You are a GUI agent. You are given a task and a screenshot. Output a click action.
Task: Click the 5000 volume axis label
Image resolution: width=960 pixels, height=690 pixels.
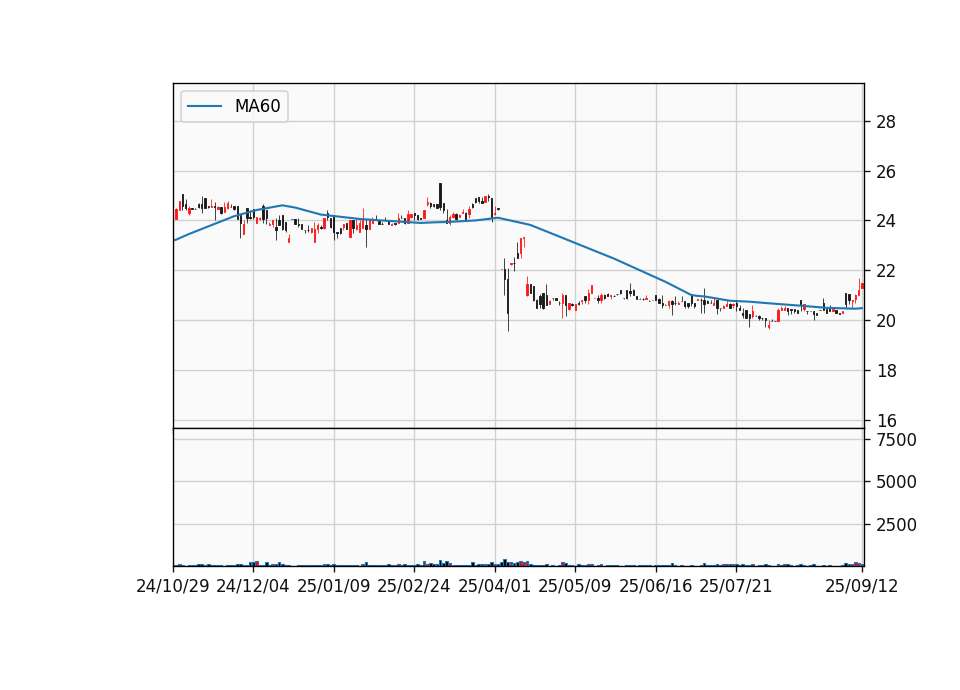pyautogui.click(x=896, y=482)
